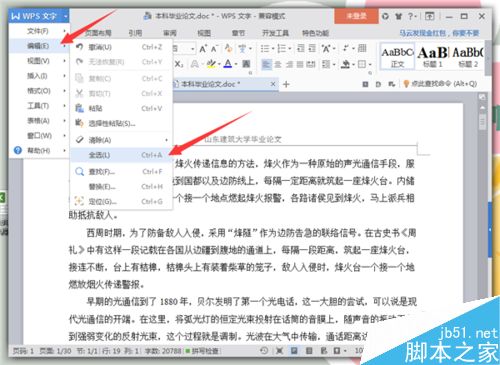Apply Numbering list formatting
The width and height of the screenshot is (500, 365).
[x=282, y=49]
